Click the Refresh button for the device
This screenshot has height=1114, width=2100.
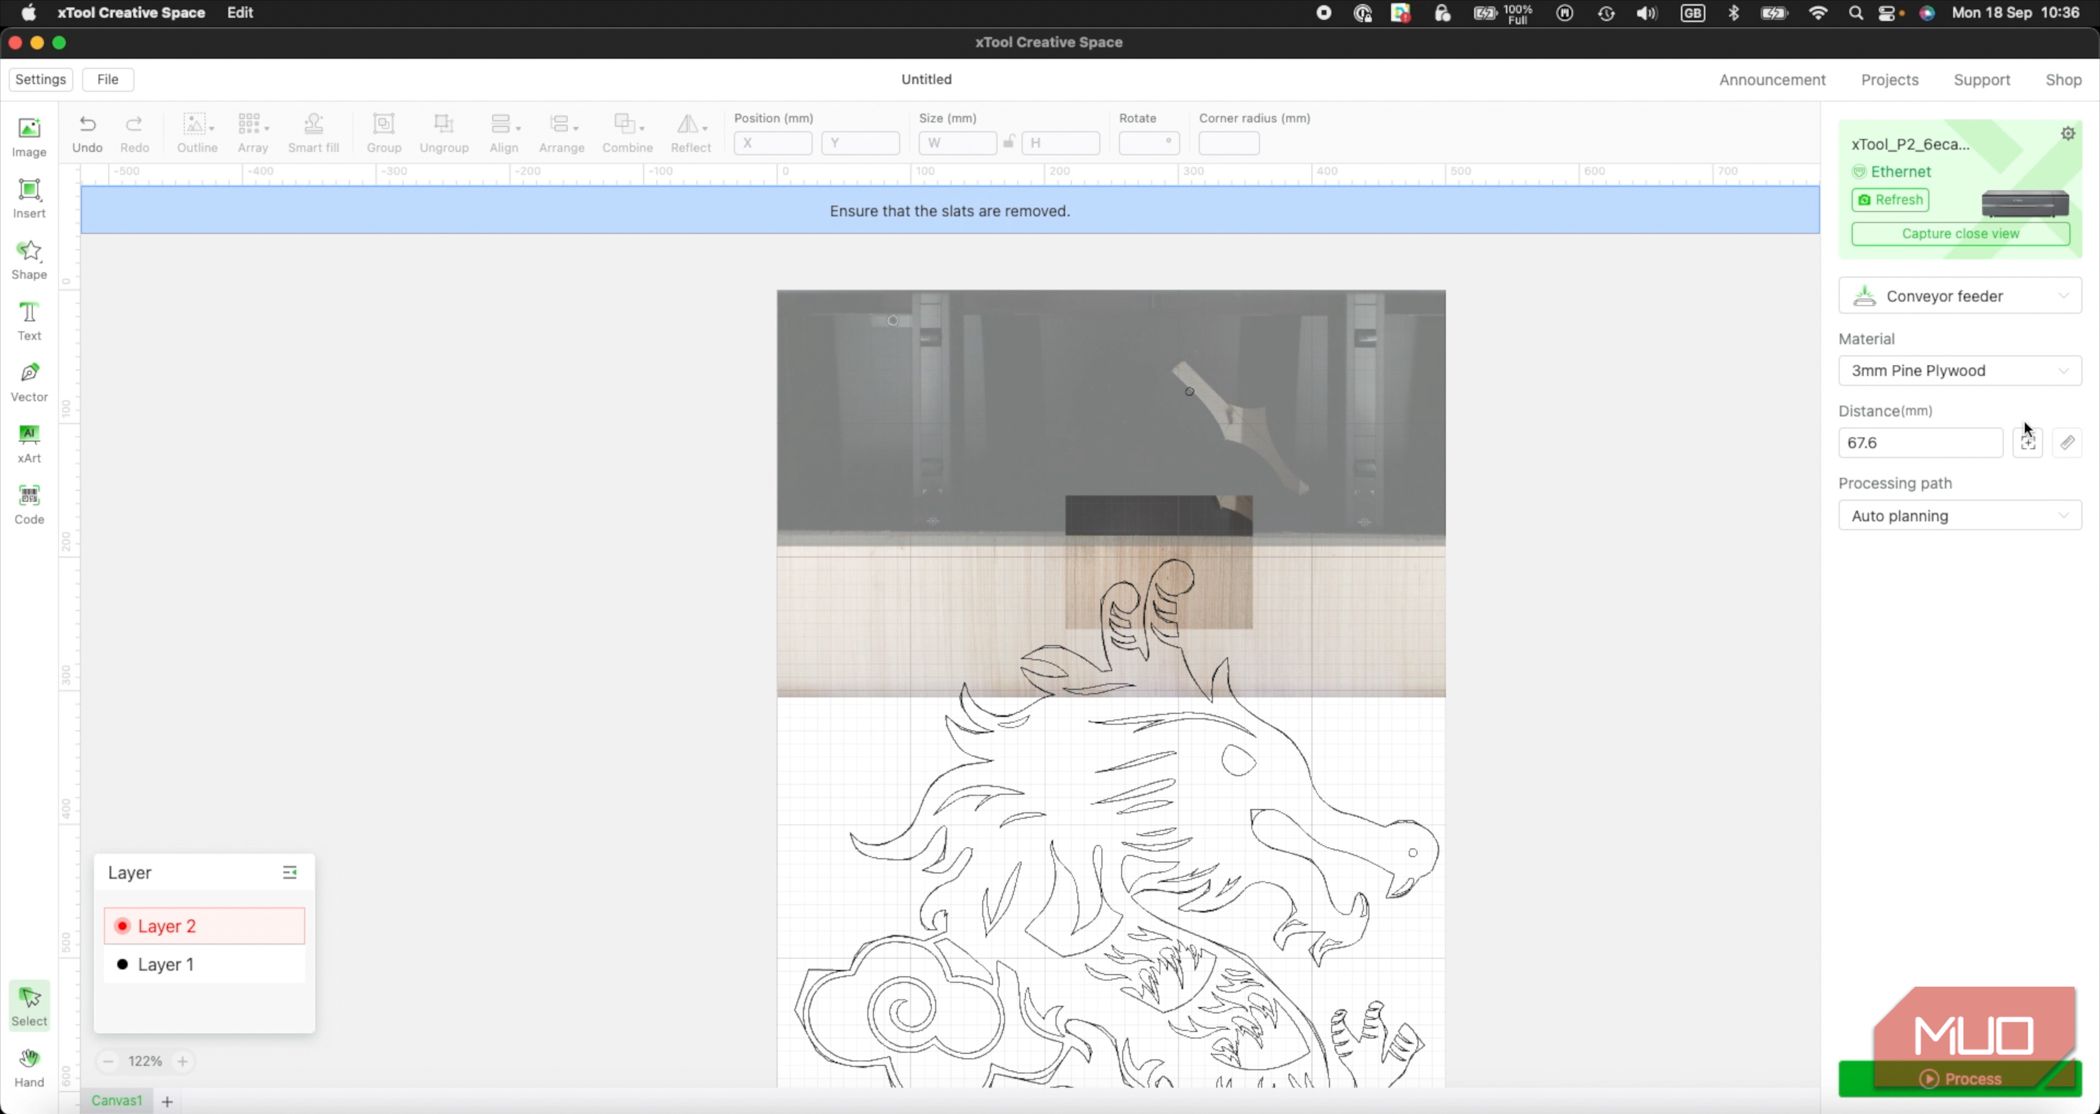coord(1889,199)
